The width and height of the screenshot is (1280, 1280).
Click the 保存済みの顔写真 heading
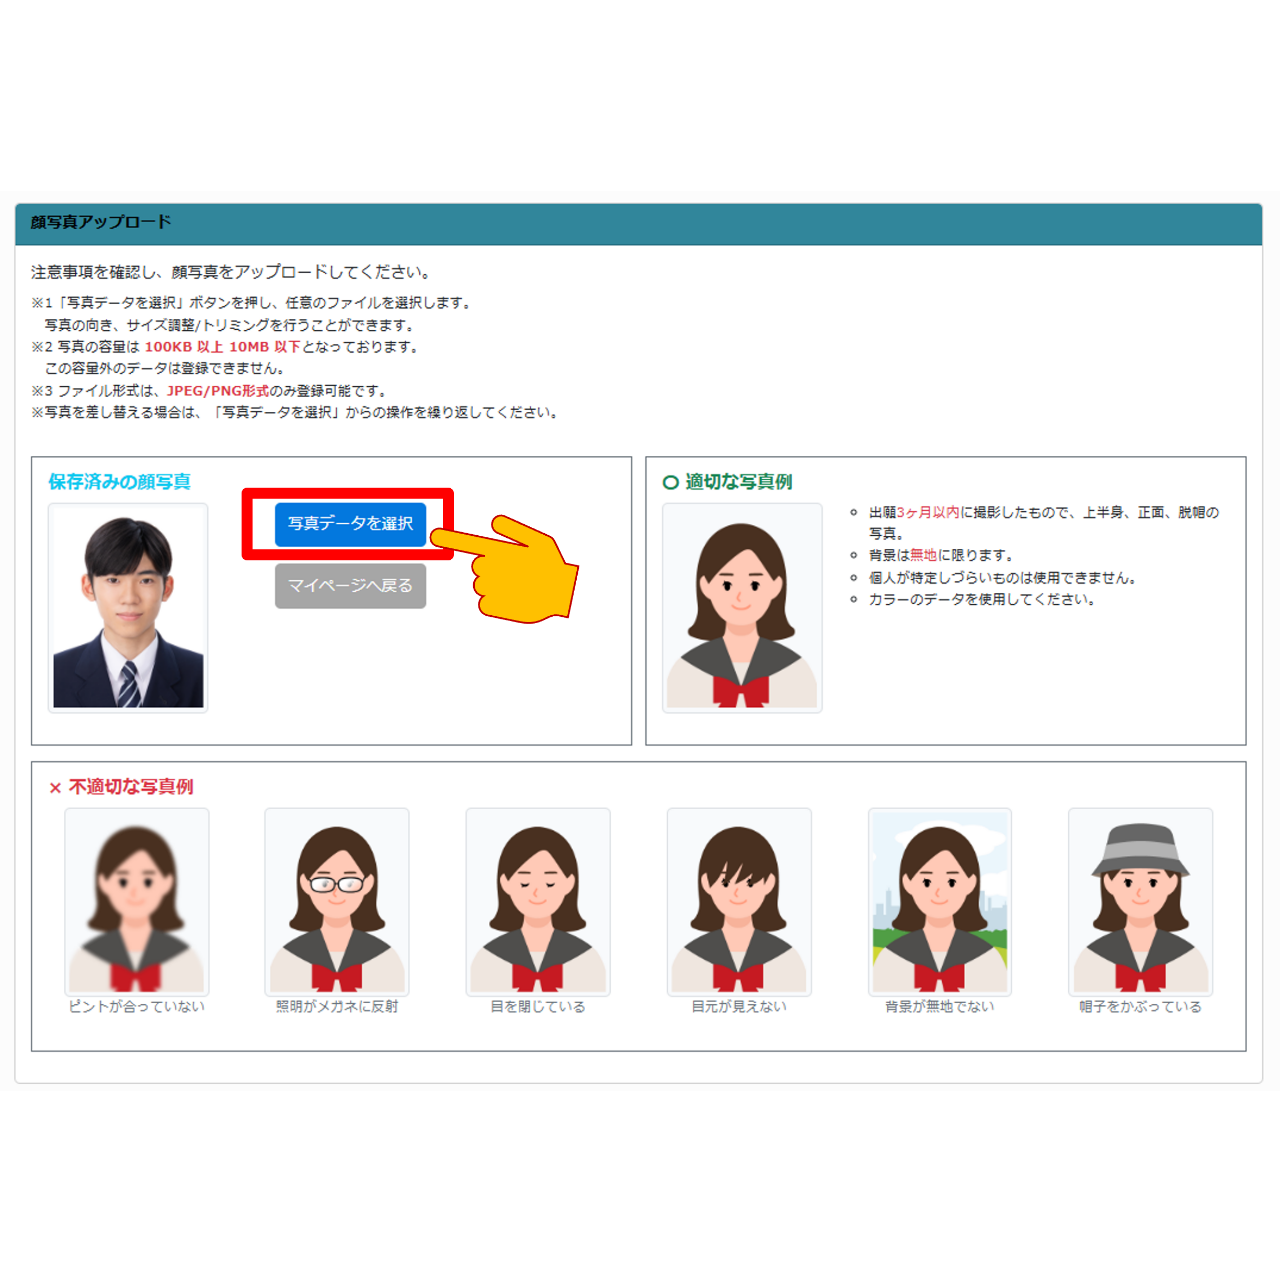click(x=120, y=482)
